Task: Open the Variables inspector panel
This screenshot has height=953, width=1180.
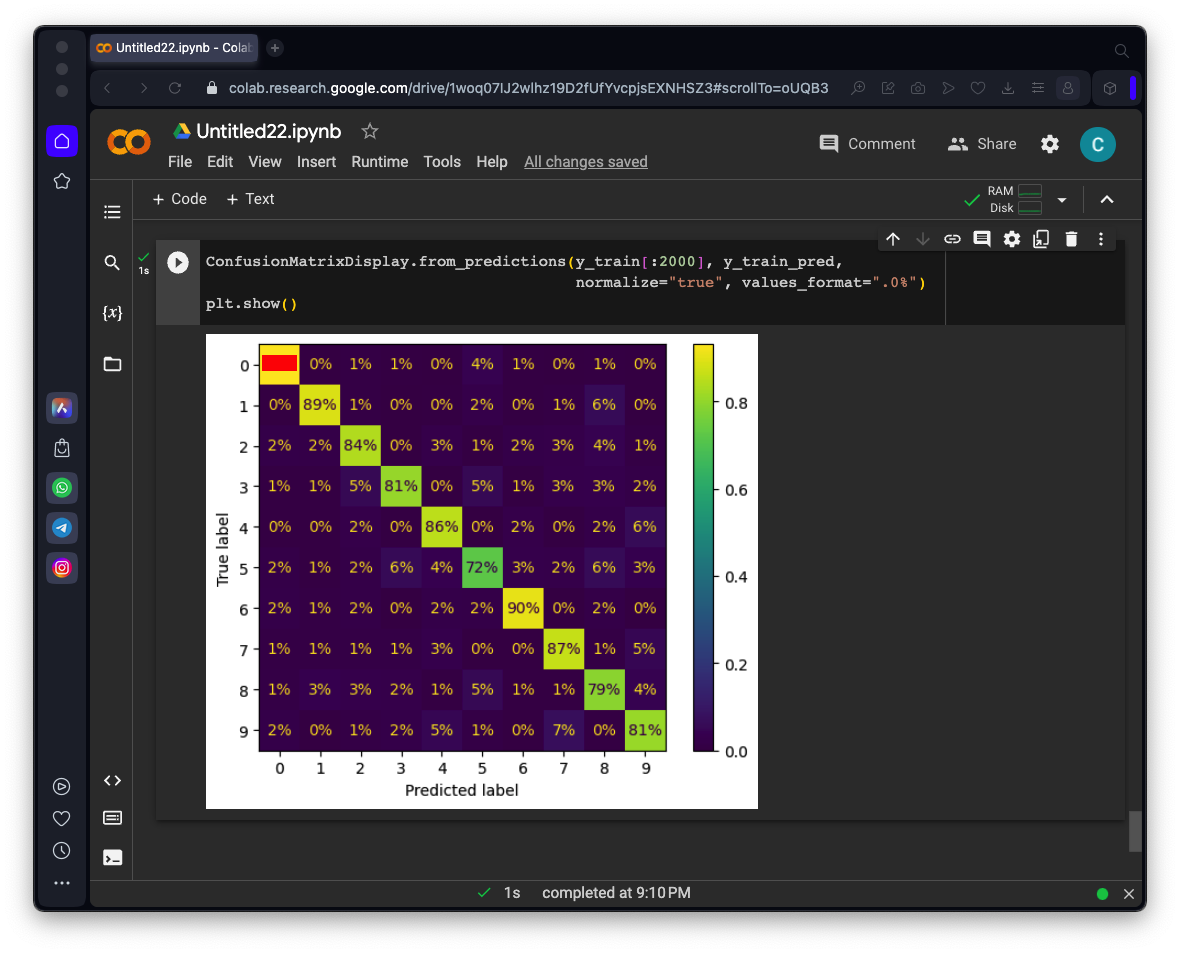Action: coord(112,313)
